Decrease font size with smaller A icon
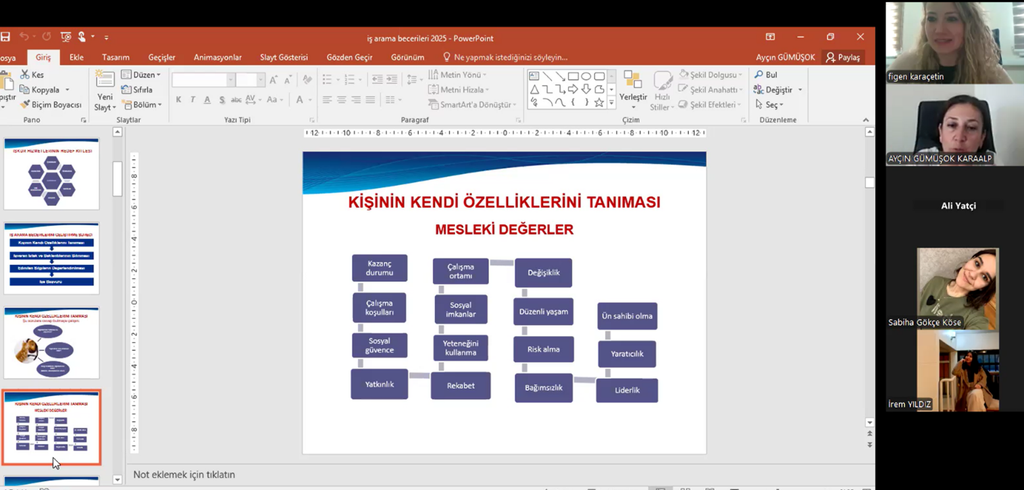 [x=288, y=80]
